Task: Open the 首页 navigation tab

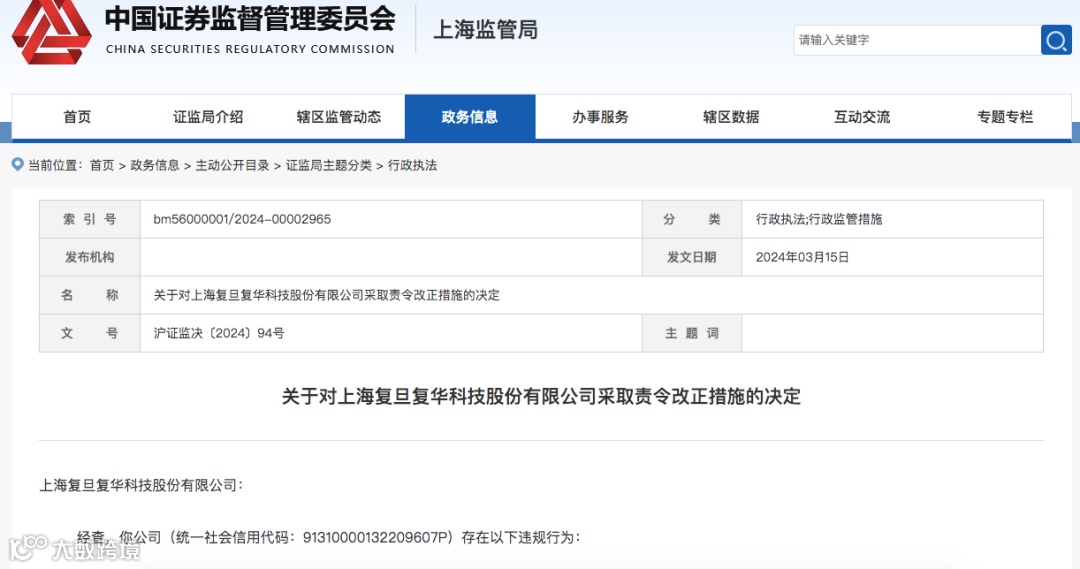Action: click(x=77, y=117)
